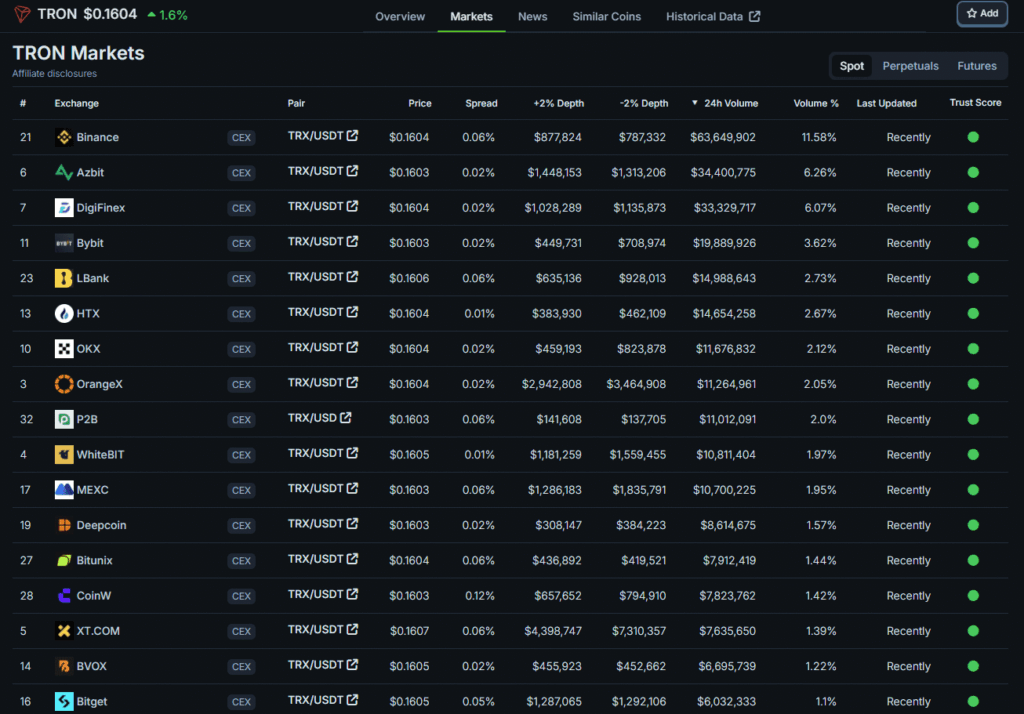The image size is (1024, 714).
Task: Sort table by 24h Volume column
Action: 729,103
